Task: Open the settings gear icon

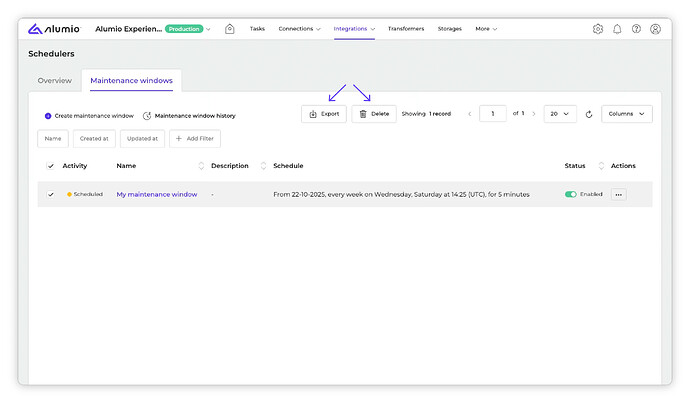Action: 598,29
